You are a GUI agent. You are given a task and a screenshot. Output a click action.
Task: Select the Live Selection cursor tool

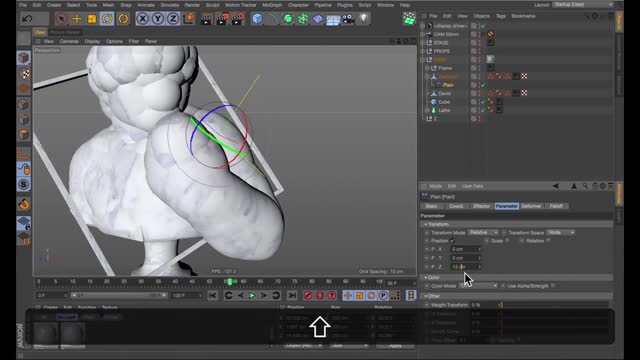pyautogui.click(x=61, y=19)
